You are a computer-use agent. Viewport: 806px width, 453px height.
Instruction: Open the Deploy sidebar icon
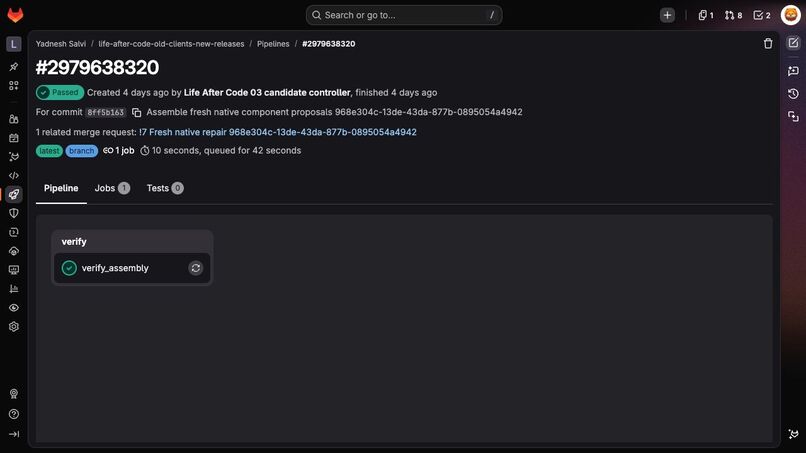[x=14, y=232]
